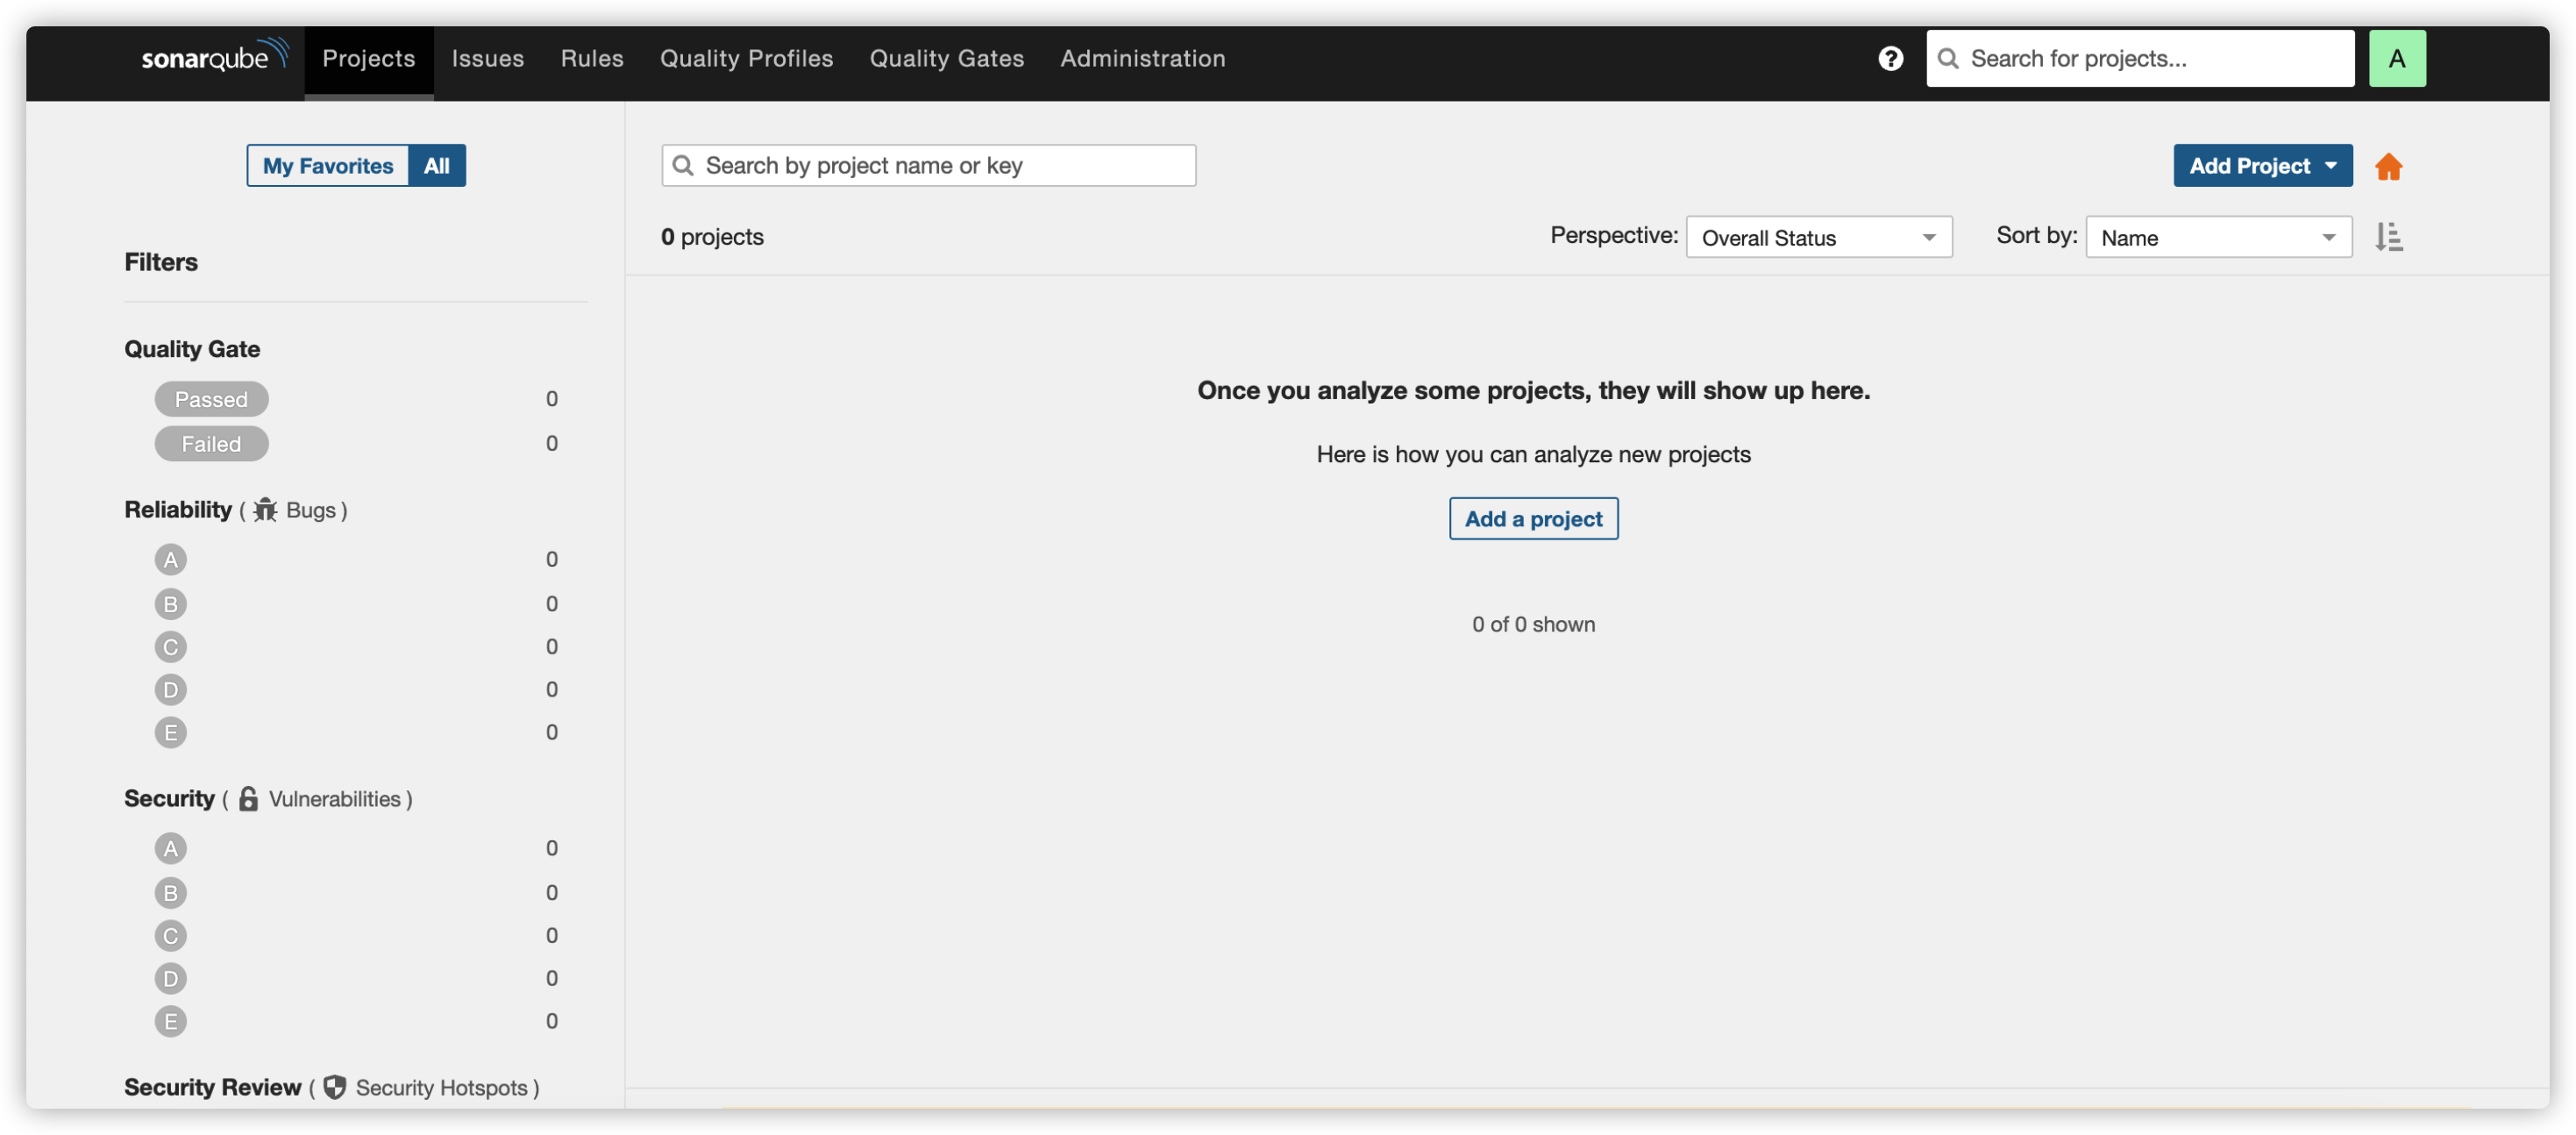Toggle the sort order direction icon
Screen dimensions: 2576x1135
[2389, 236]
